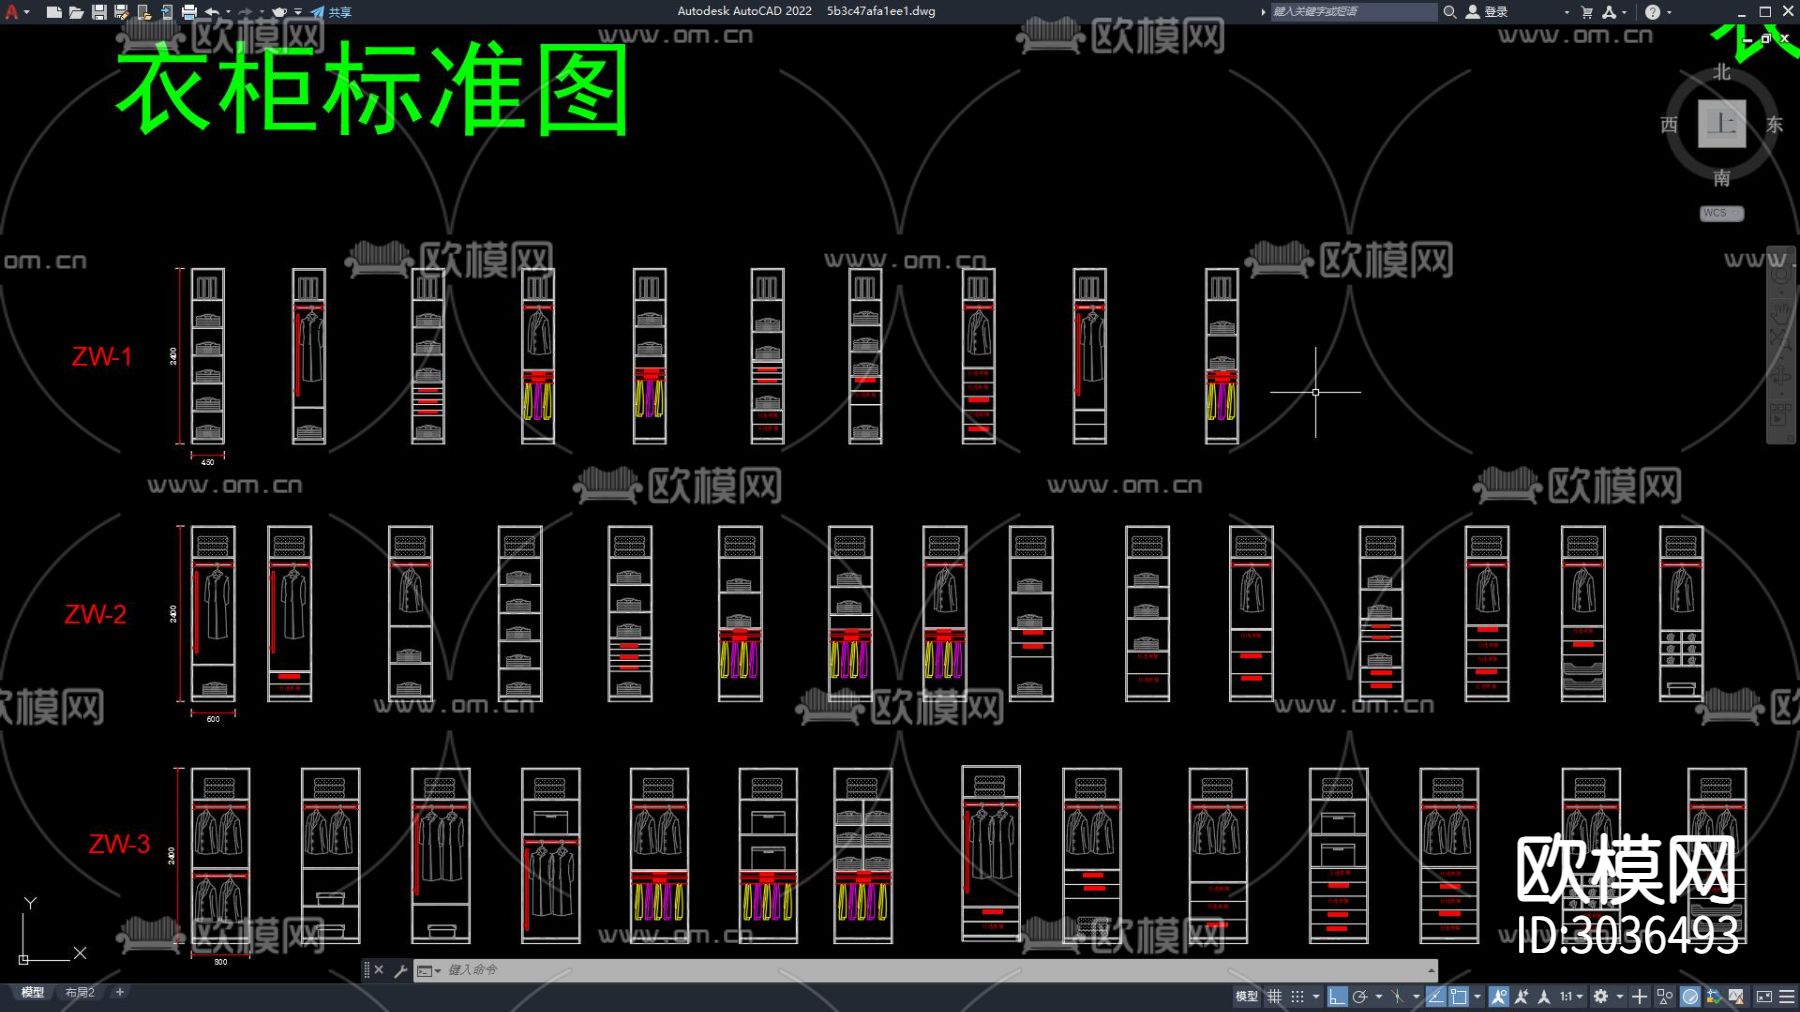Toggle the drawing grid display
This screenshot has width=1800, height=1012.
tap(1274, 996)
